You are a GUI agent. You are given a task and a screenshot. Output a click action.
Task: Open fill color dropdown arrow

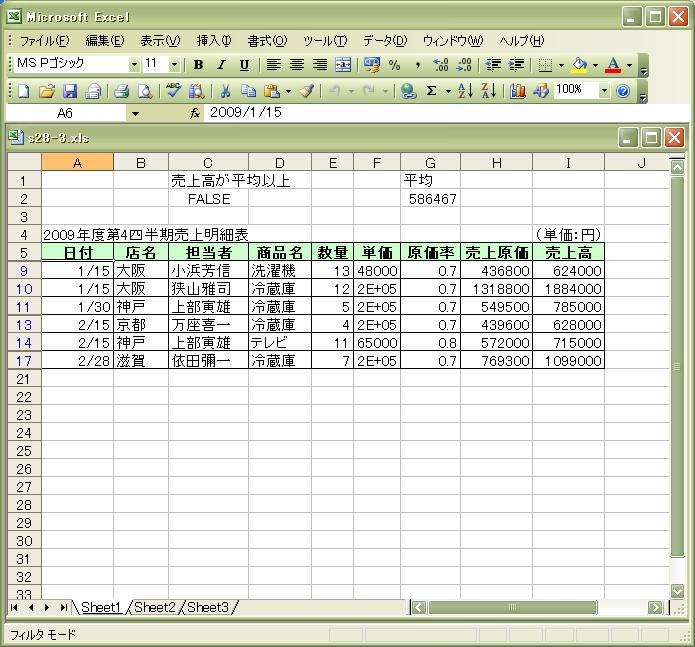coord(595,65)
